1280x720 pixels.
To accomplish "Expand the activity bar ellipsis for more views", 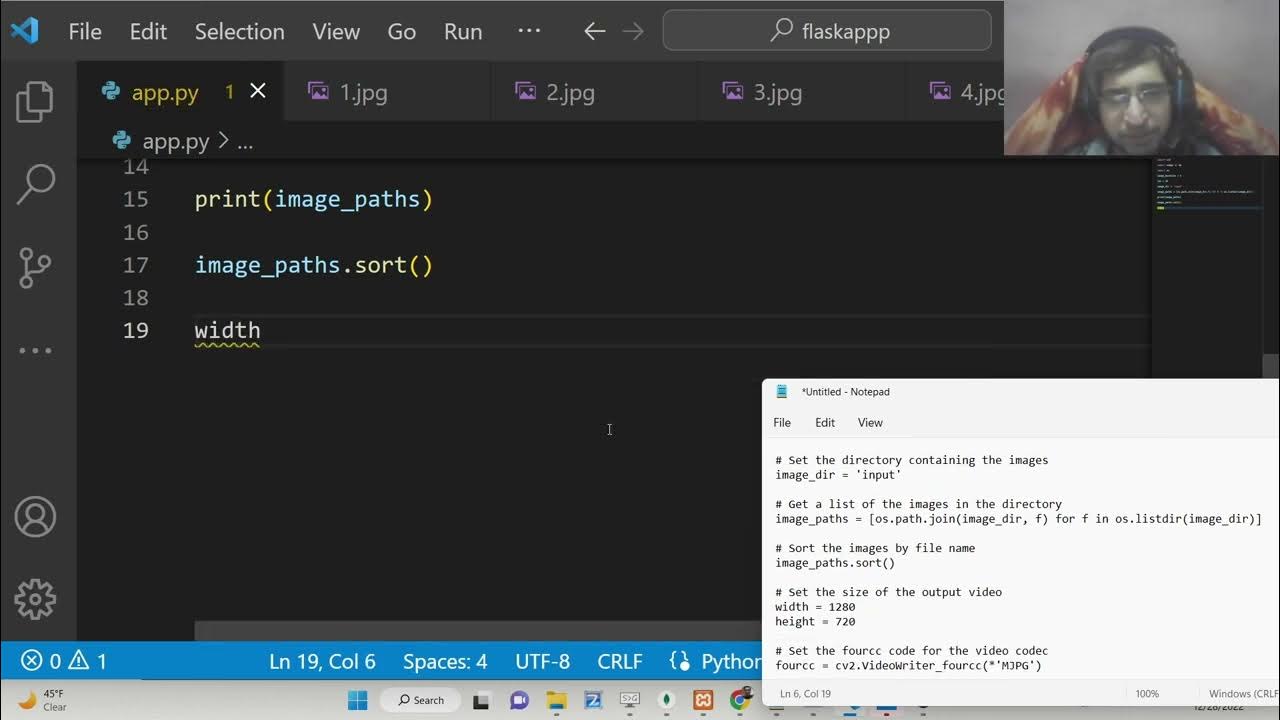I will 36,351.
